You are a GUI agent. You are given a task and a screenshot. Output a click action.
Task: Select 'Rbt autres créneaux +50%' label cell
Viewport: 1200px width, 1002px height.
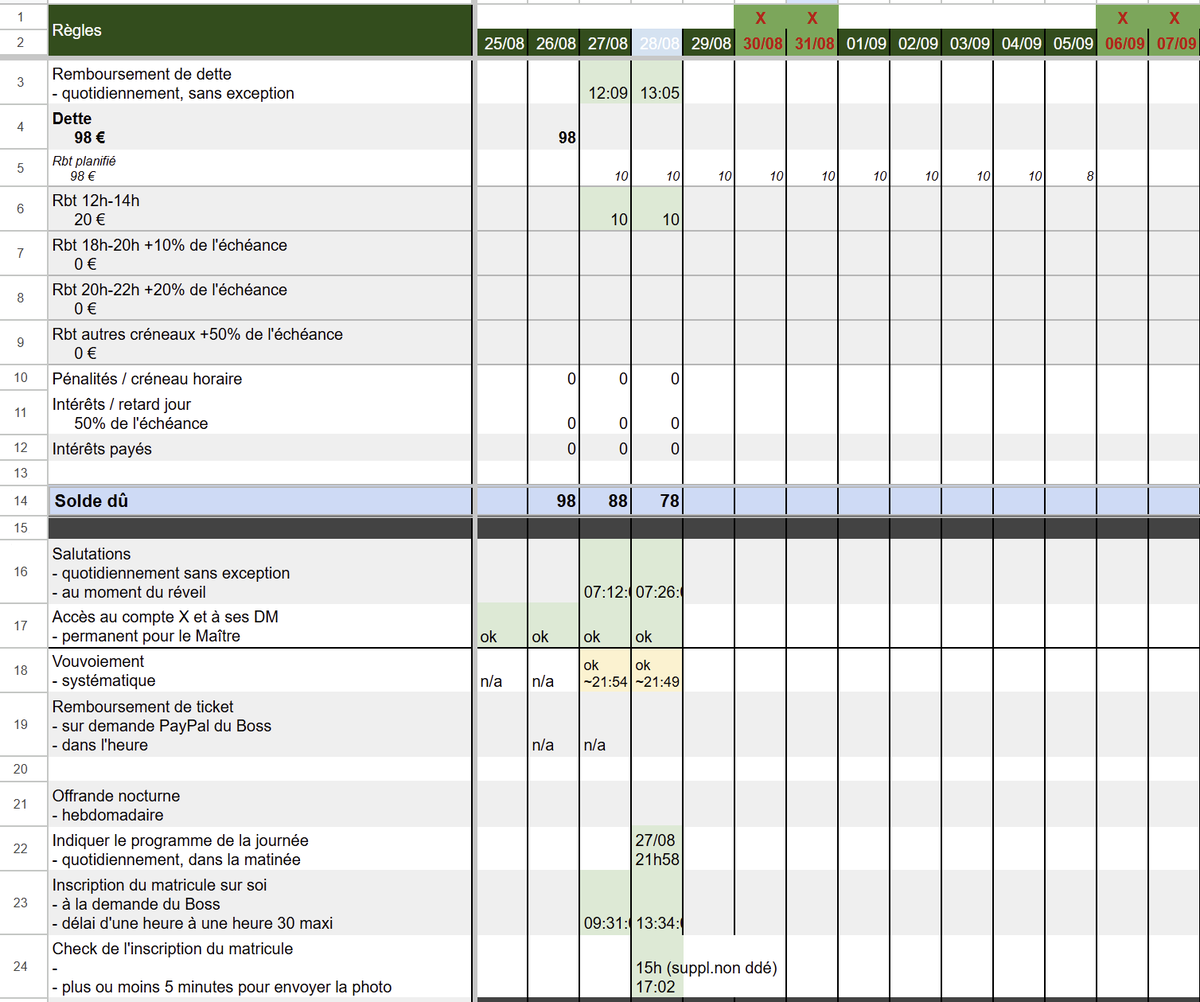tap(260, 343)
